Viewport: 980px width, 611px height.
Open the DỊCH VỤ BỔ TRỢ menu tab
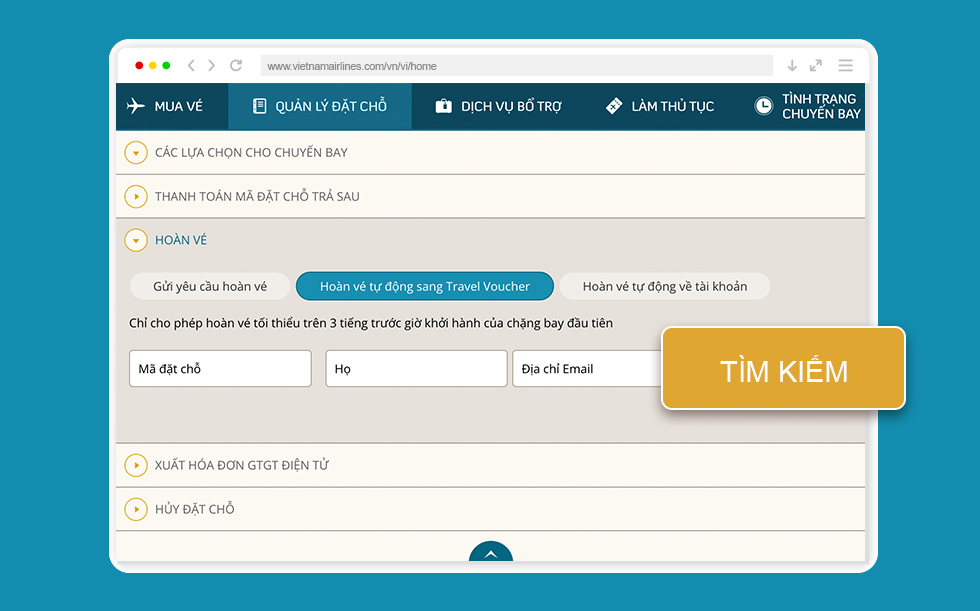coord(498,106)
